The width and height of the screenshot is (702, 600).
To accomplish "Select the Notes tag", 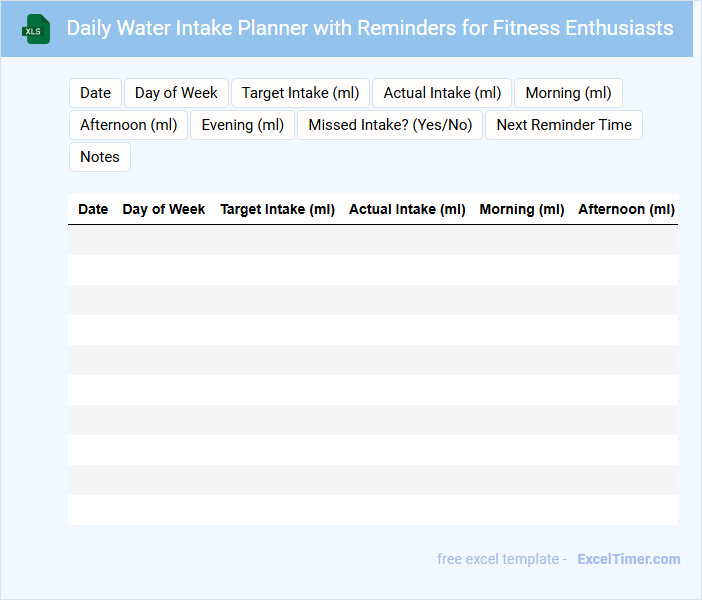I will [99, 157].
